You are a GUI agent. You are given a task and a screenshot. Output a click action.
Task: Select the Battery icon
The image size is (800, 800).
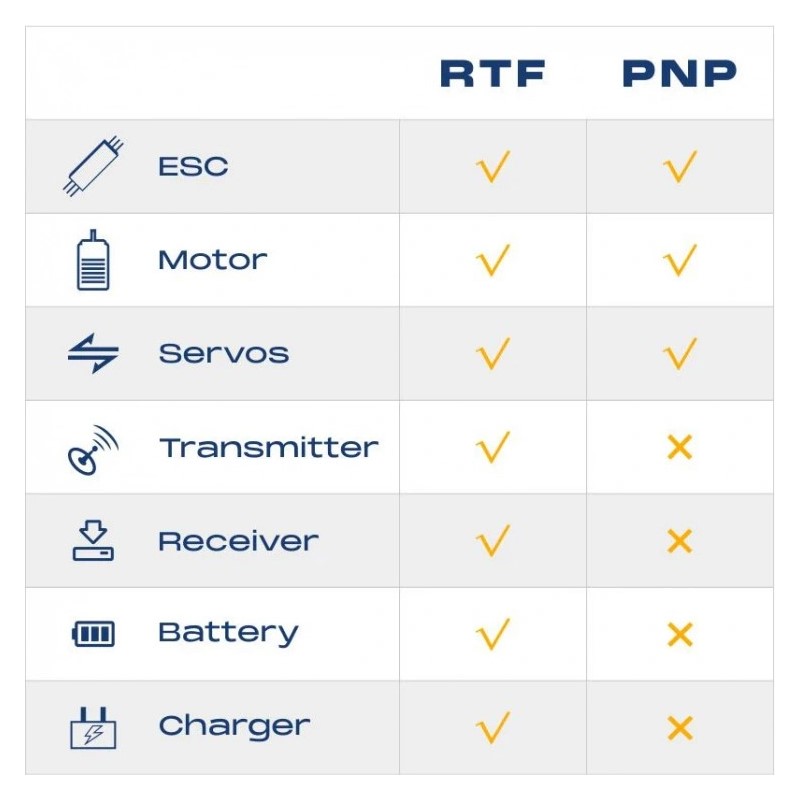click(x=93, y=634)
